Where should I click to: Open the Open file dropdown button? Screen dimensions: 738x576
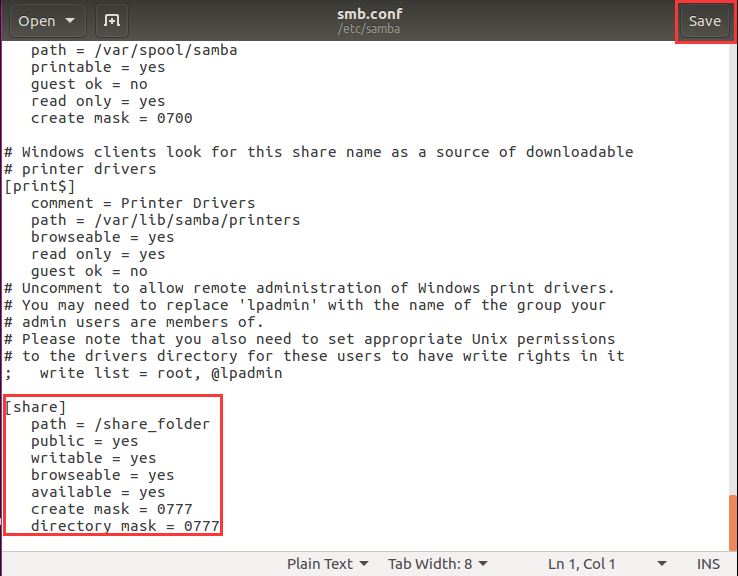coord(46,21)
